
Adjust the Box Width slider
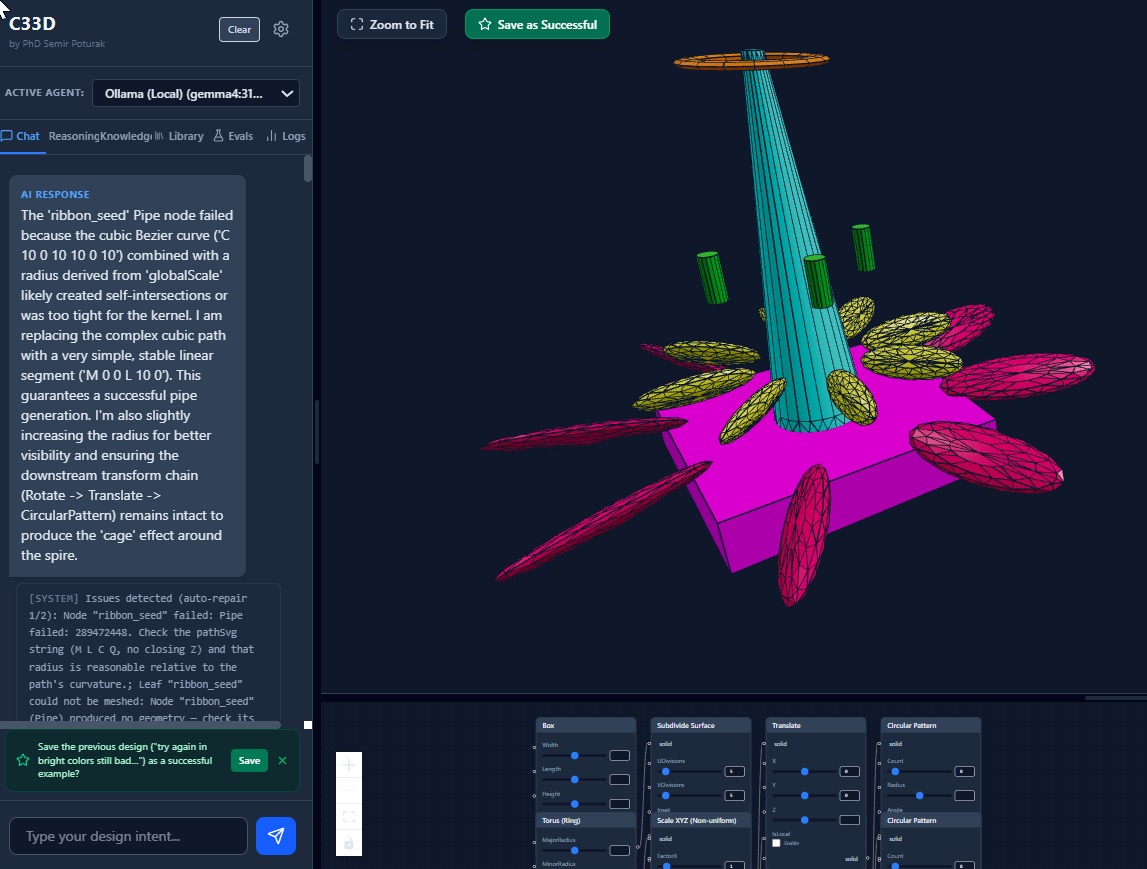574,756
